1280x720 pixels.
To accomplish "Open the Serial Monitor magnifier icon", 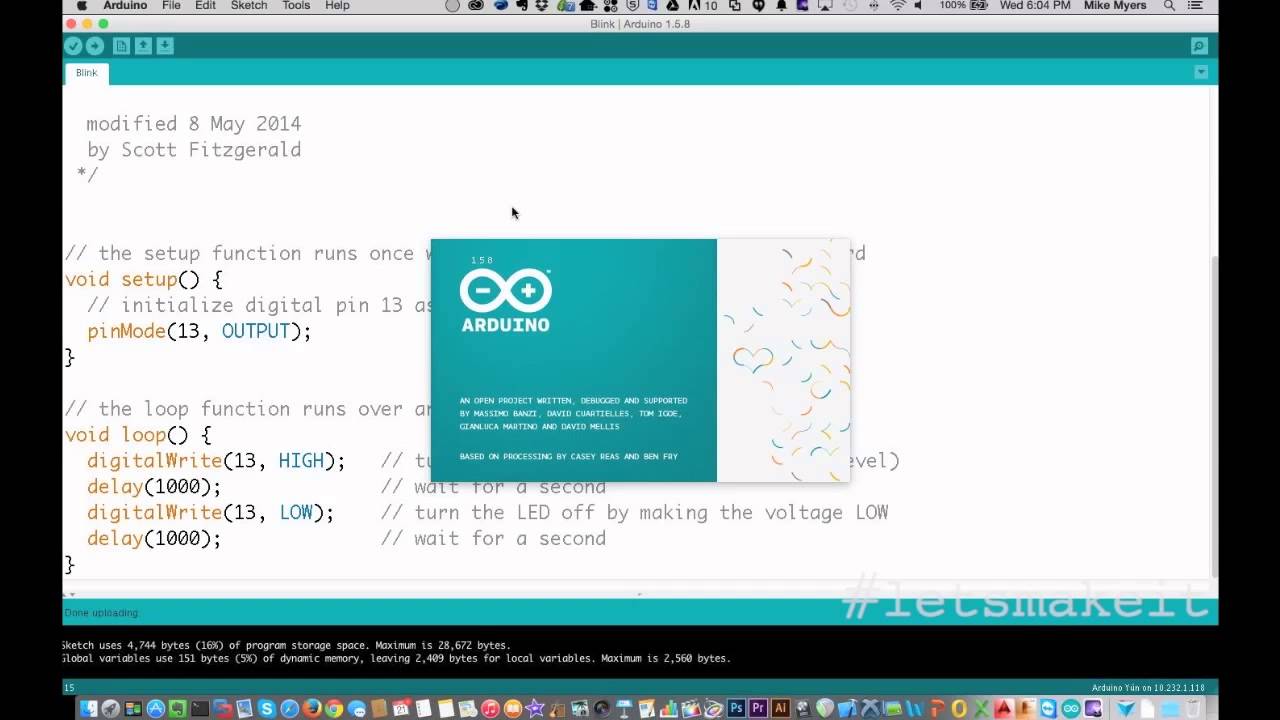I will click(1197, 45).
